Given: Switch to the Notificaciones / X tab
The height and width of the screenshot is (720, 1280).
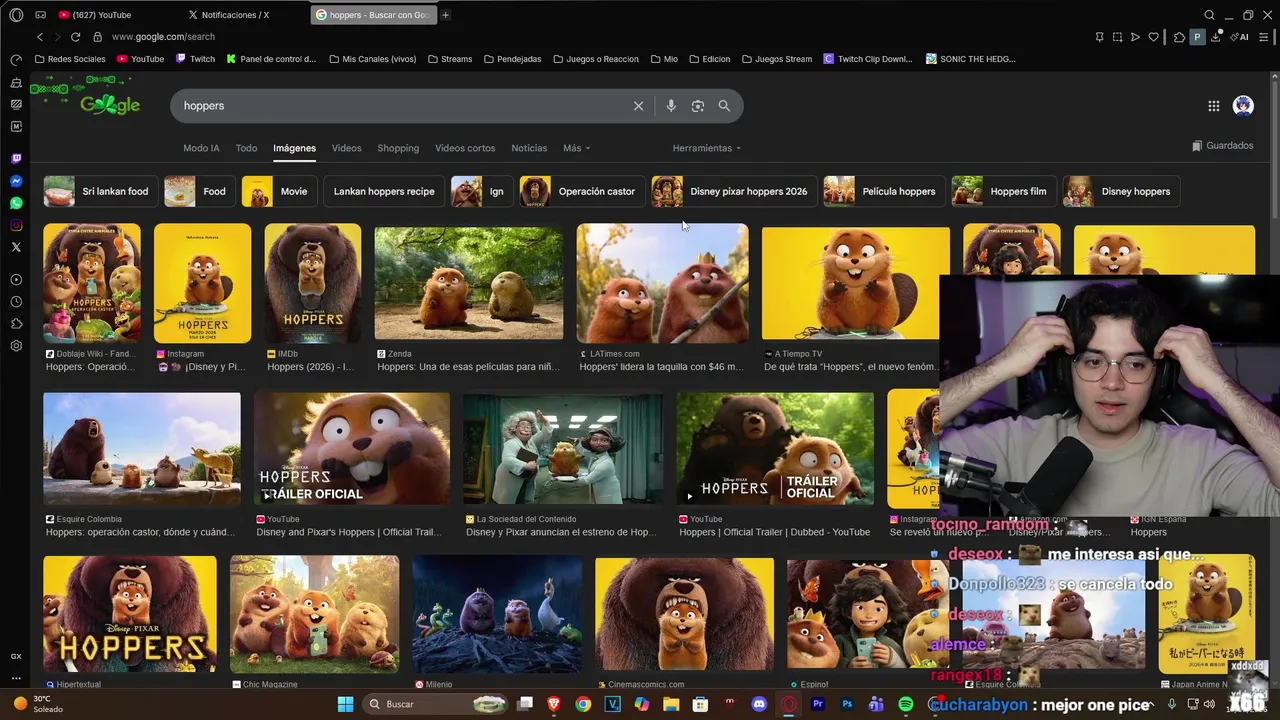Looking at the screenshot, I should [245, 15].
